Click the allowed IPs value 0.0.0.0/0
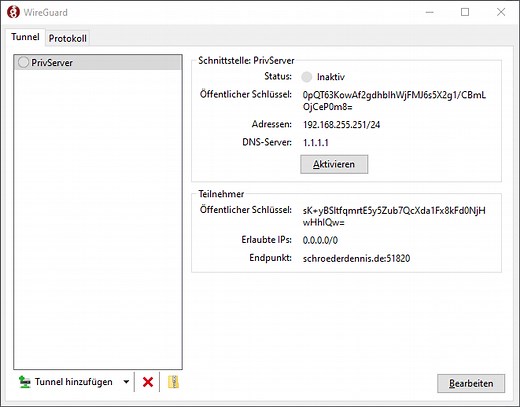The height and width of the screenshot is (407, 520). pos(320,240)
